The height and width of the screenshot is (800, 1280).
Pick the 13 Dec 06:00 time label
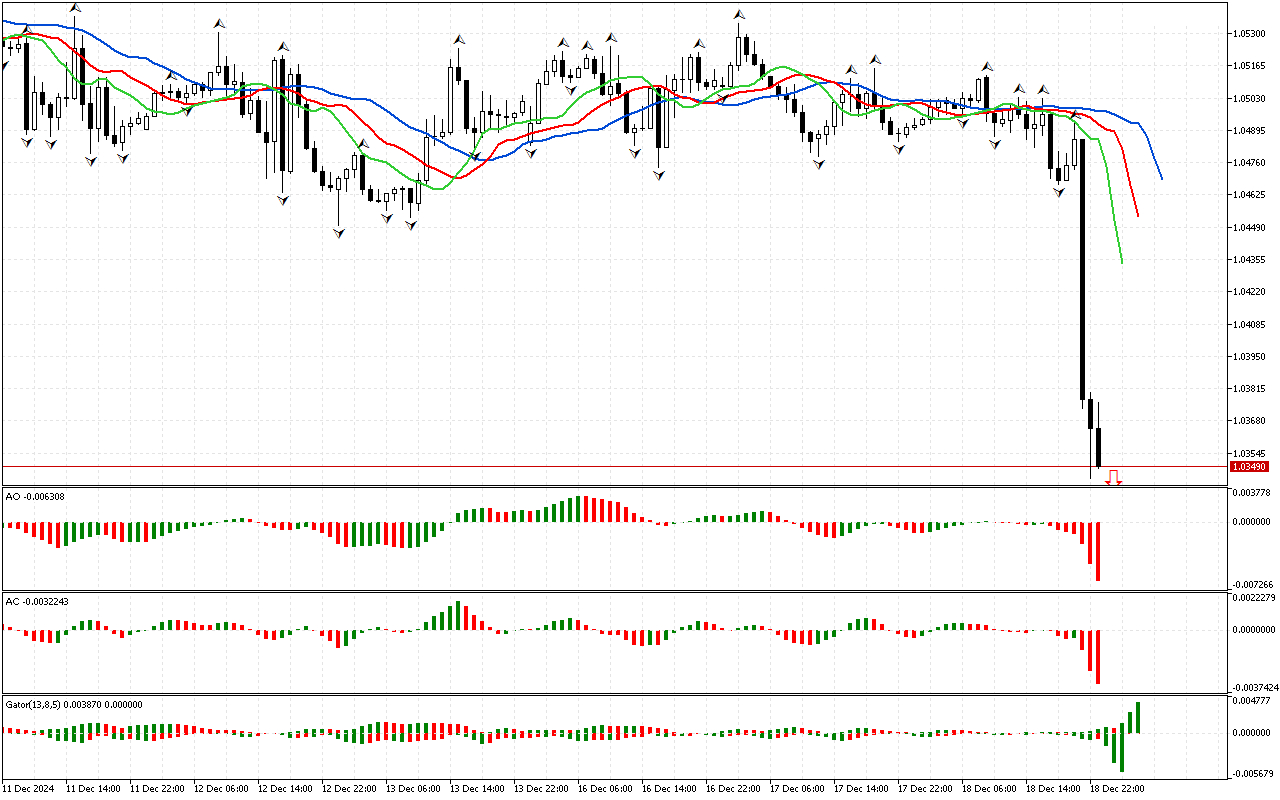click(414, 789)
